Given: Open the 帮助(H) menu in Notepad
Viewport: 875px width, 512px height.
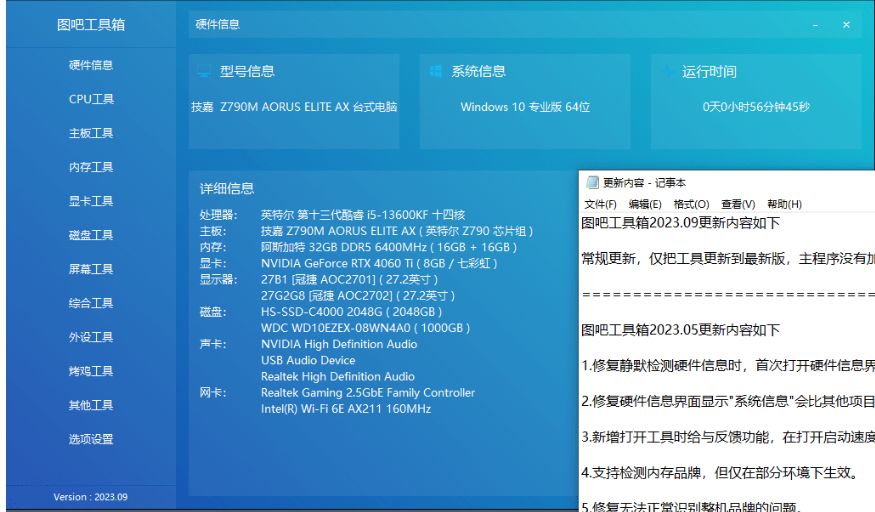Looking at the screenshot, I should point(785,204).
